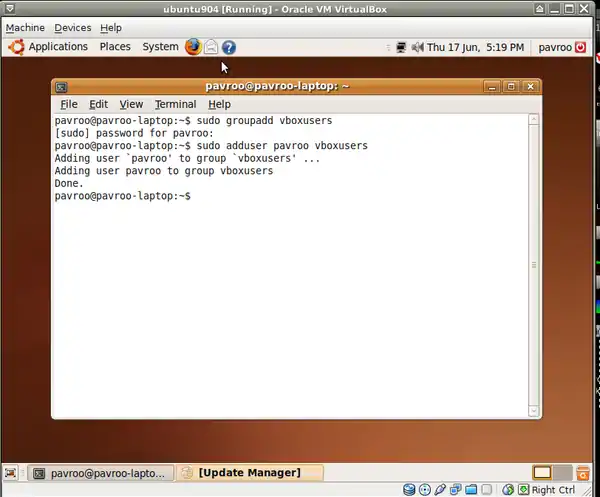Image resolution: width=600 pixels, height=497 pixels.
Task: Click the red power button next to pavroo
Action: (x=581, y=47)
